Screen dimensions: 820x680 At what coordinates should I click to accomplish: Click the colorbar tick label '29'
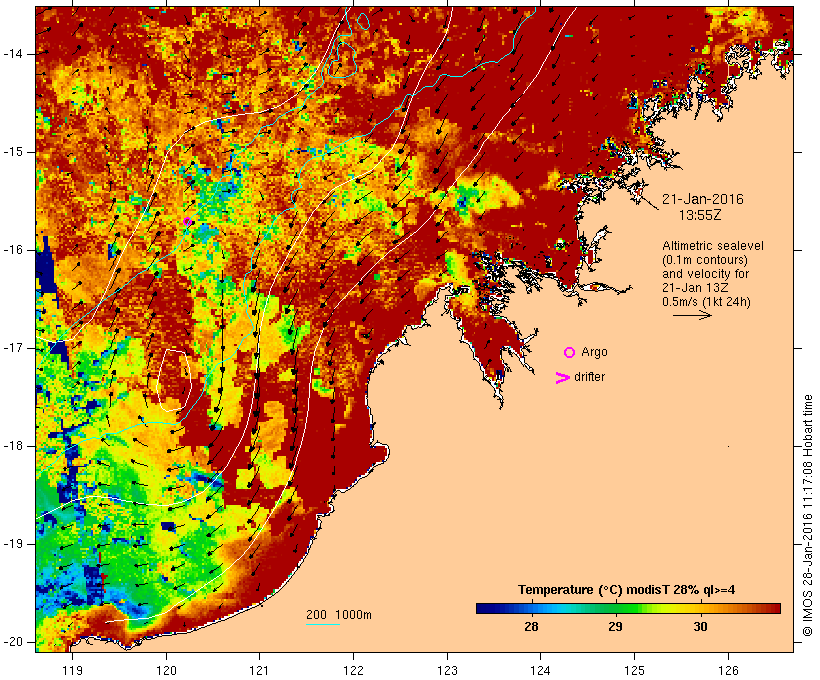[x=615, y=627]
